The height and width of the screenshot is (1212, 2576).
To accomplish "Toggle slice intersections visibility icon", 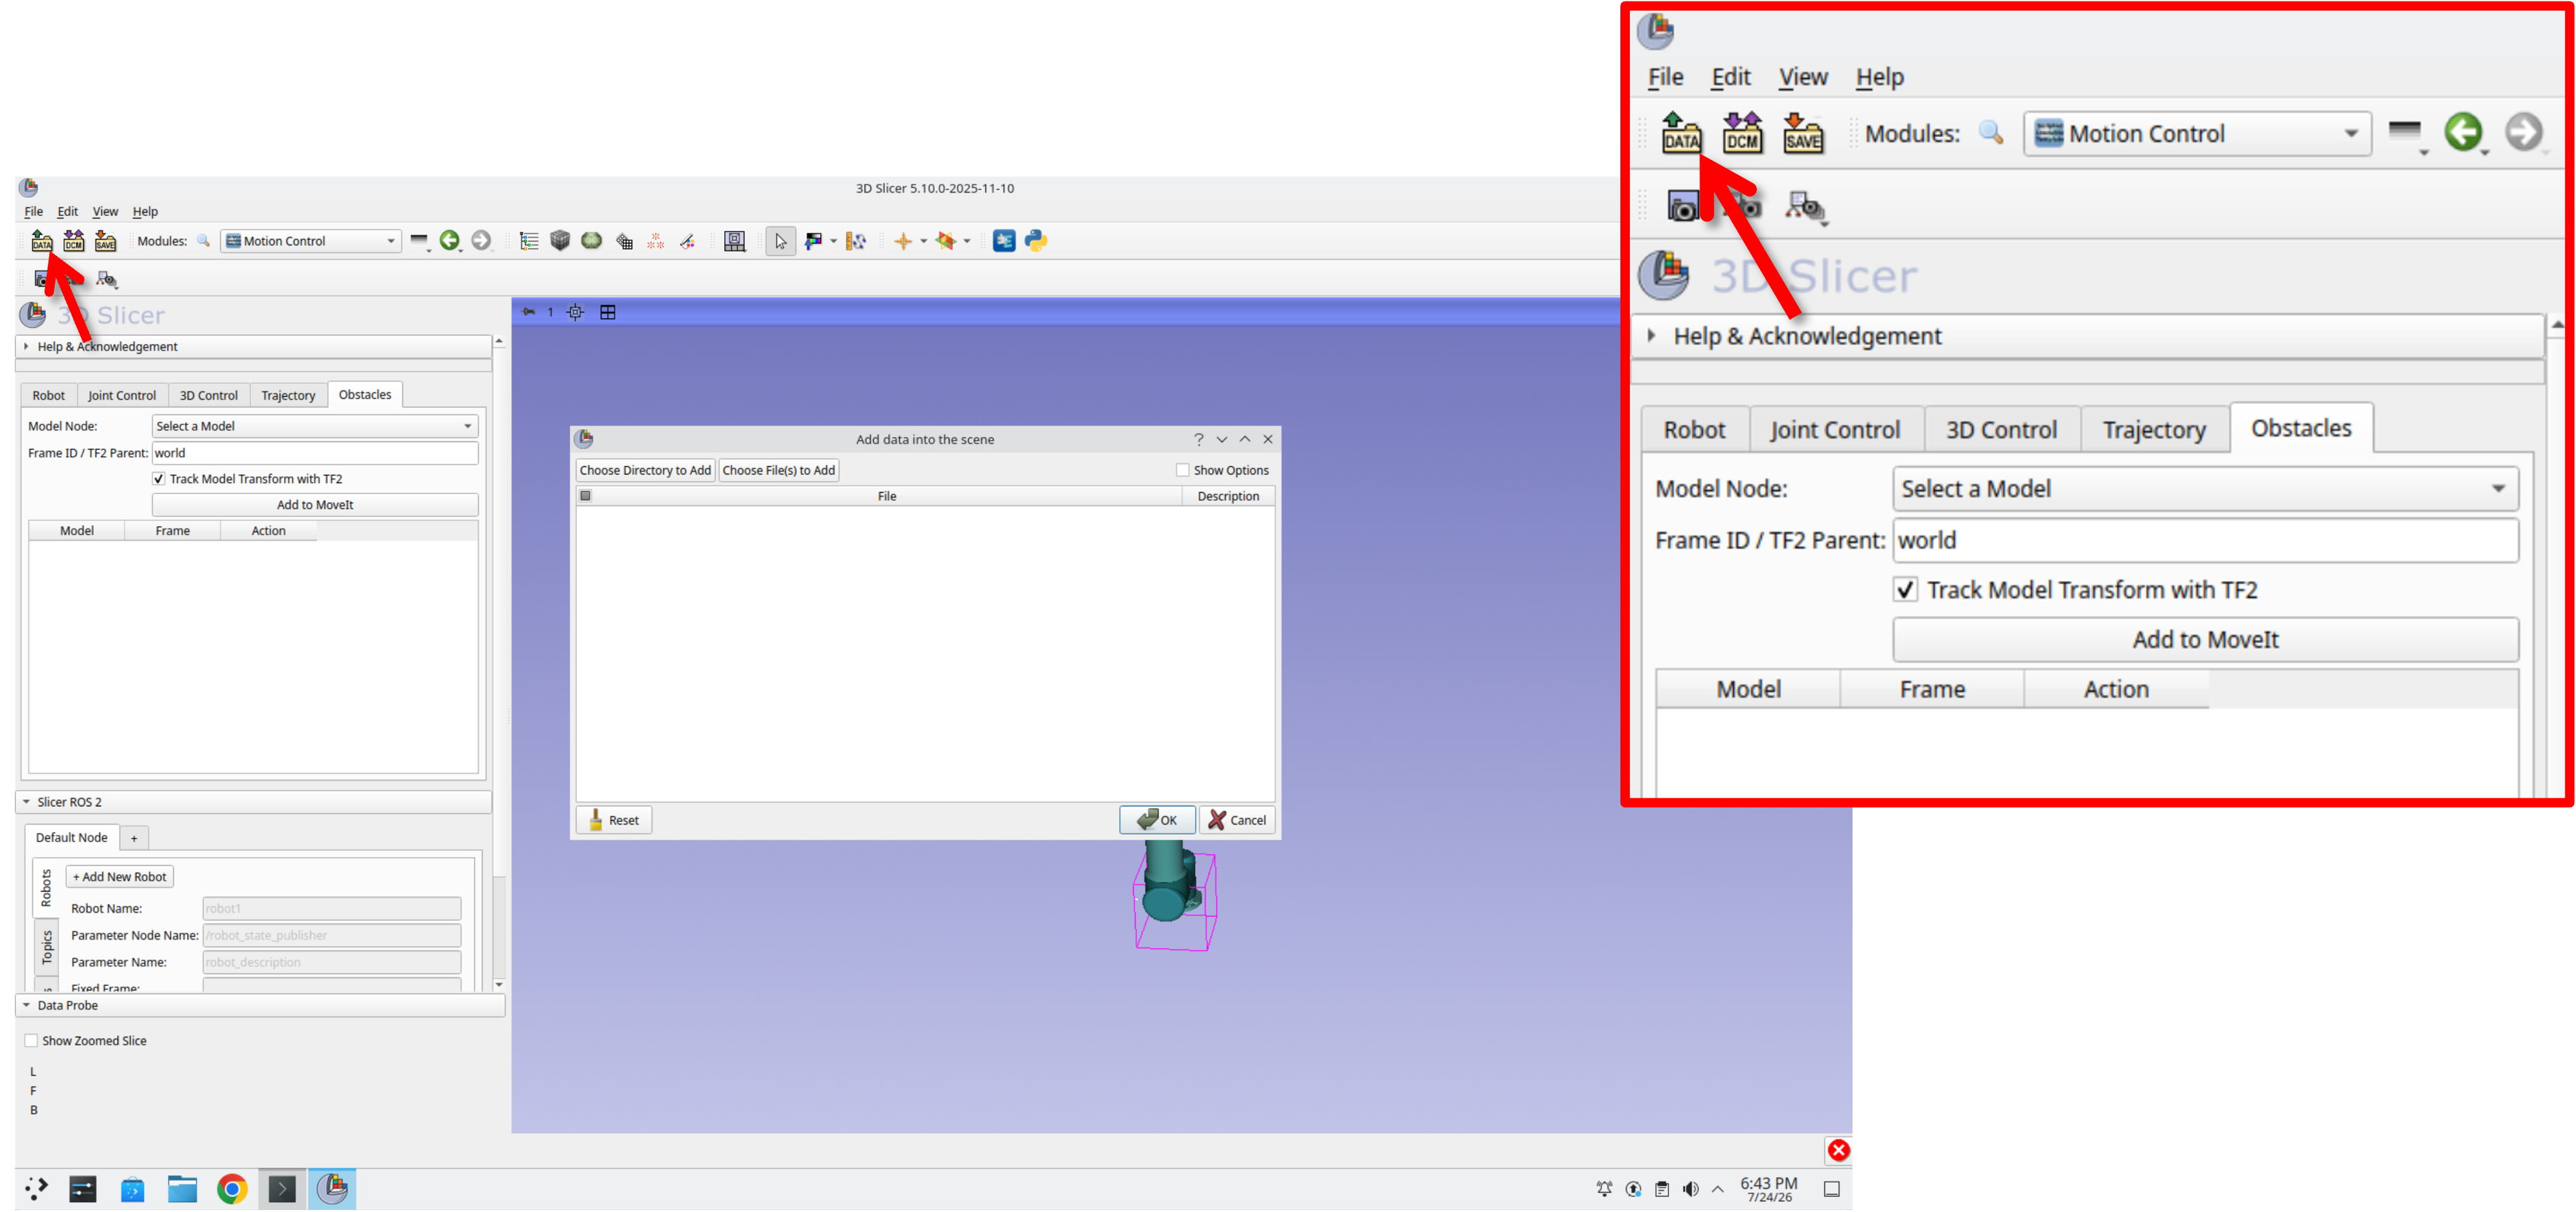I will point(946,241).
